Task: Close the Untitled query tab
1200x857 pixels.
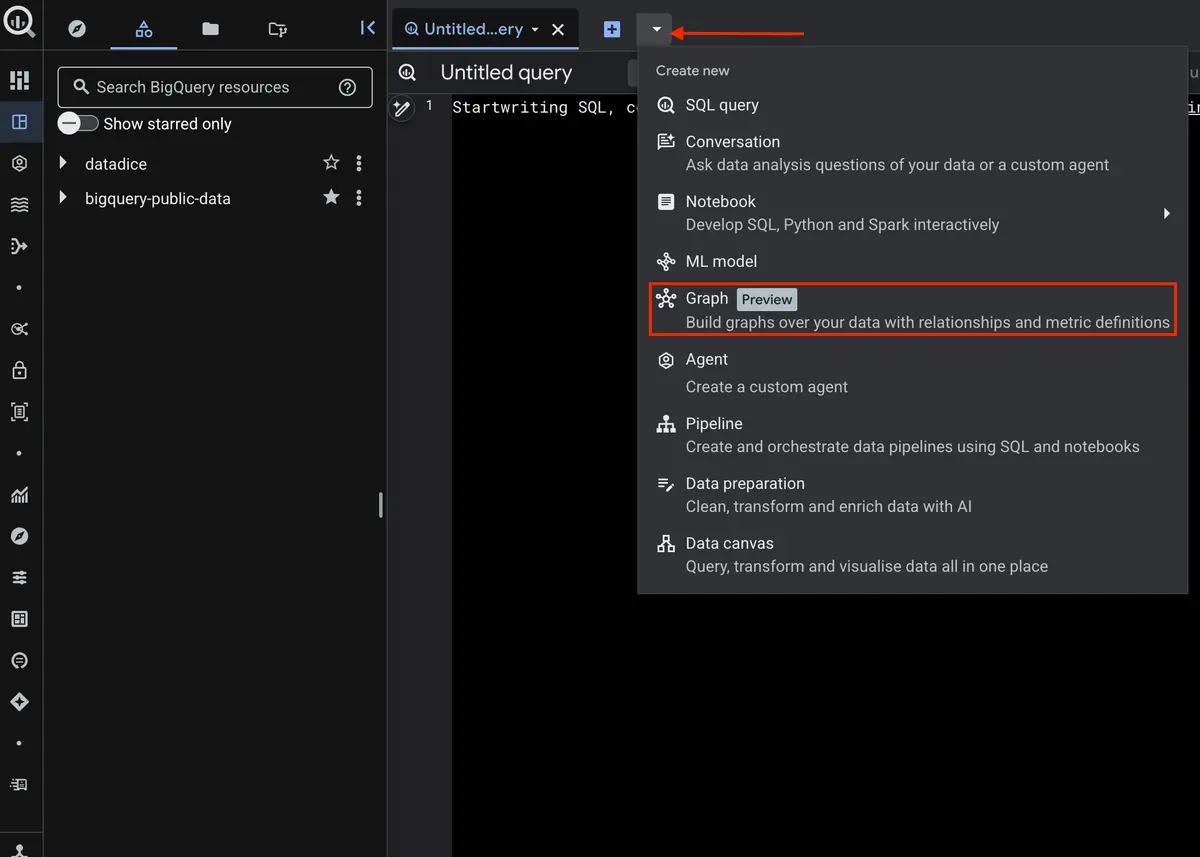Action: click(x=558, y=30)
